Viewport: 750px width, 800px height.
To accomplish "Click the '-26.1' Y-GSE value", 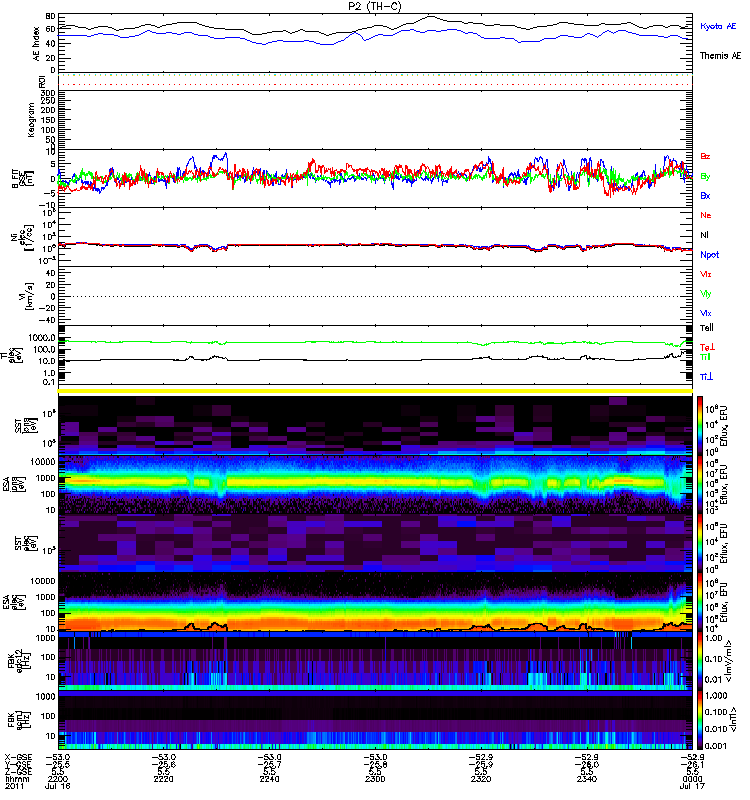I will click(x=692, y=765).
